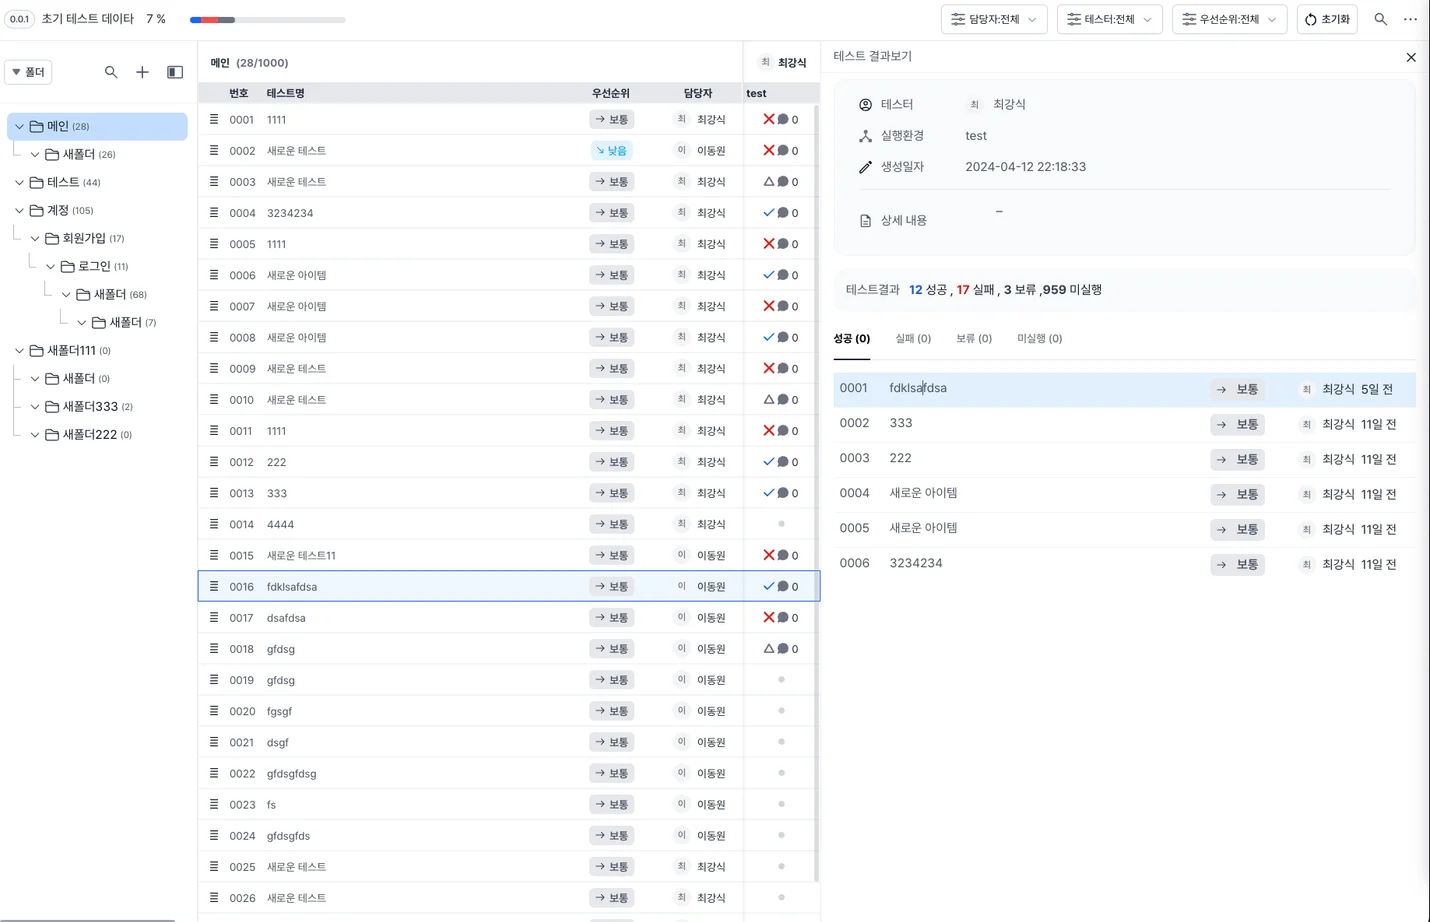The height and width of the screenshot is (922, 1430).
Task: Open comment bubble on row 0012
Action: (783, 461)
